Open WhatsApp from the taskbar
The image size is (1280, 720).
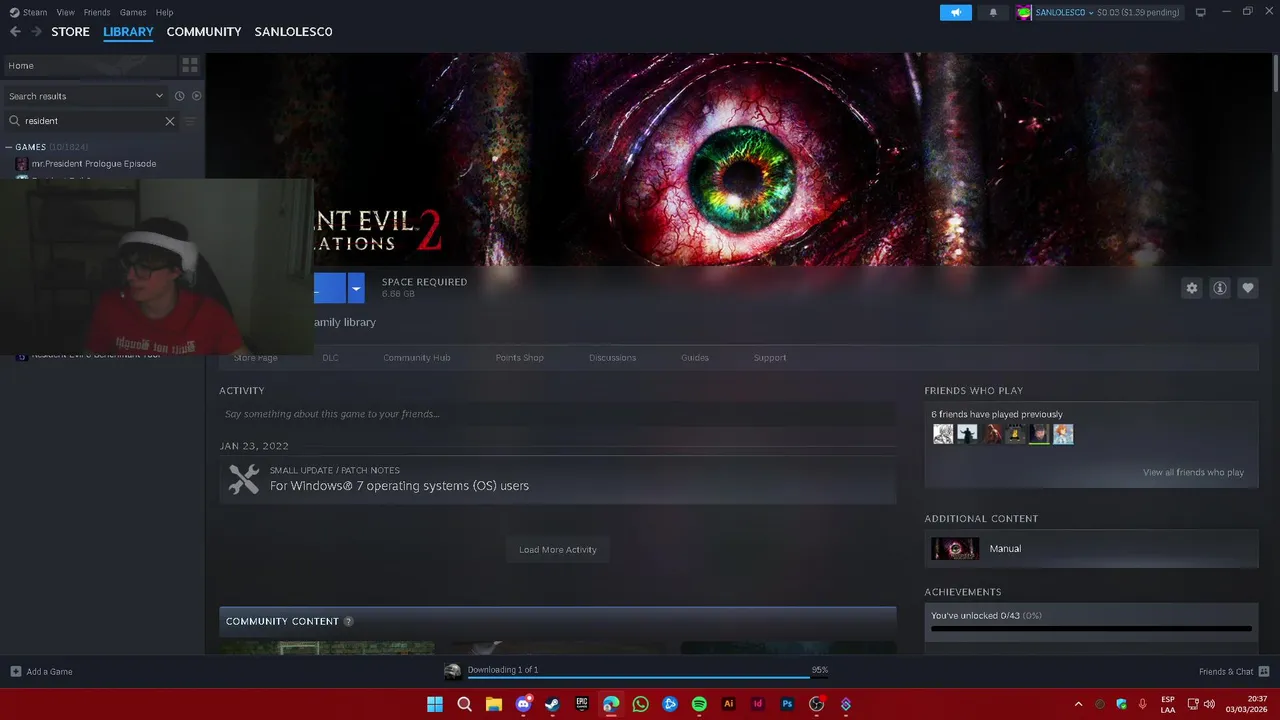(641, 704)
